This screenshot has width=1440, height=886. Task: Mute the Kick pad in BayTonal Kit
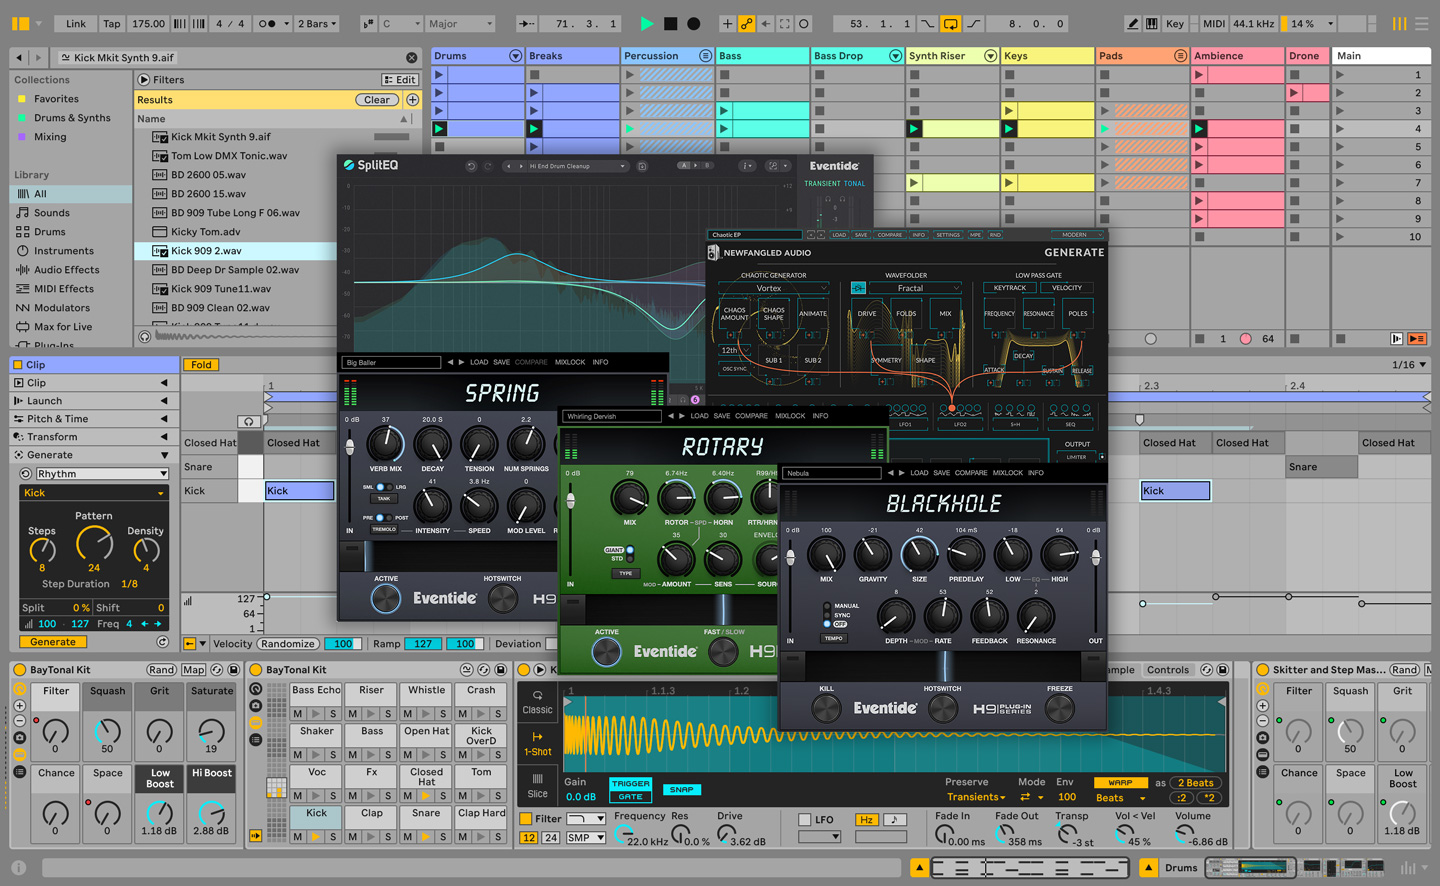click(297, 838)
